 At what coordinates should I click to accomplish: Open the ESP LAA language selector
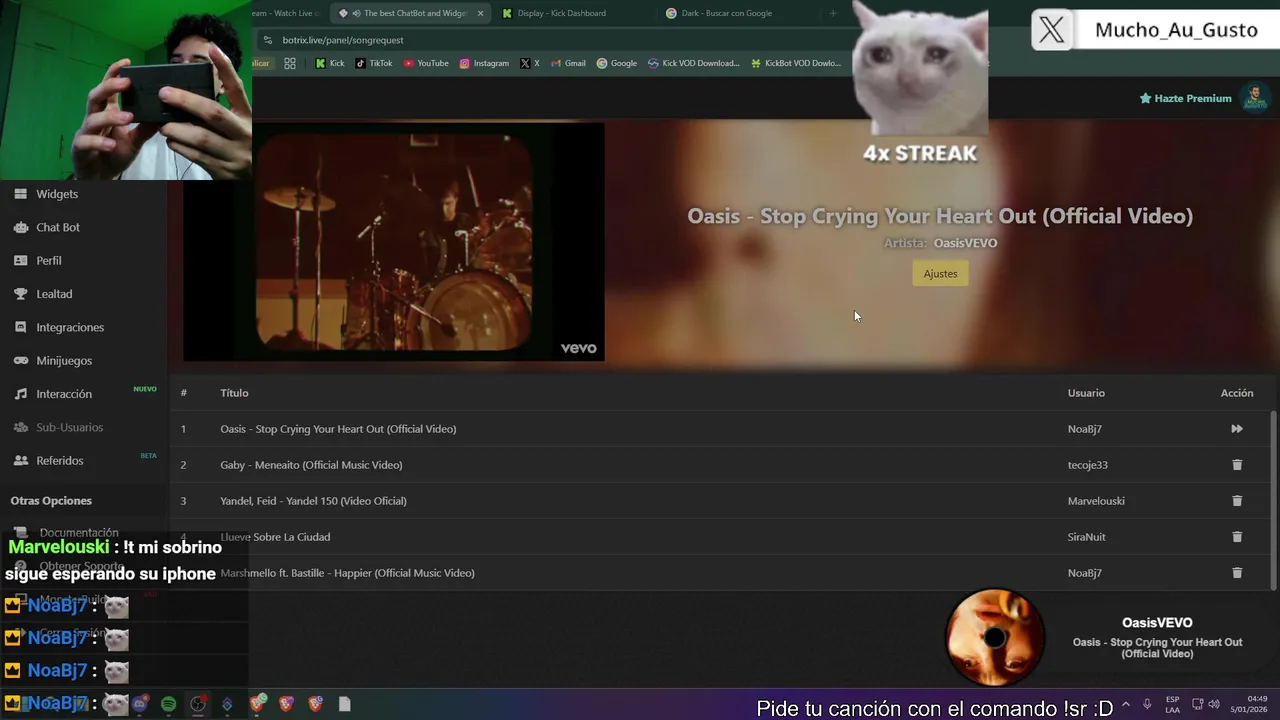[x=1172, y=704]
